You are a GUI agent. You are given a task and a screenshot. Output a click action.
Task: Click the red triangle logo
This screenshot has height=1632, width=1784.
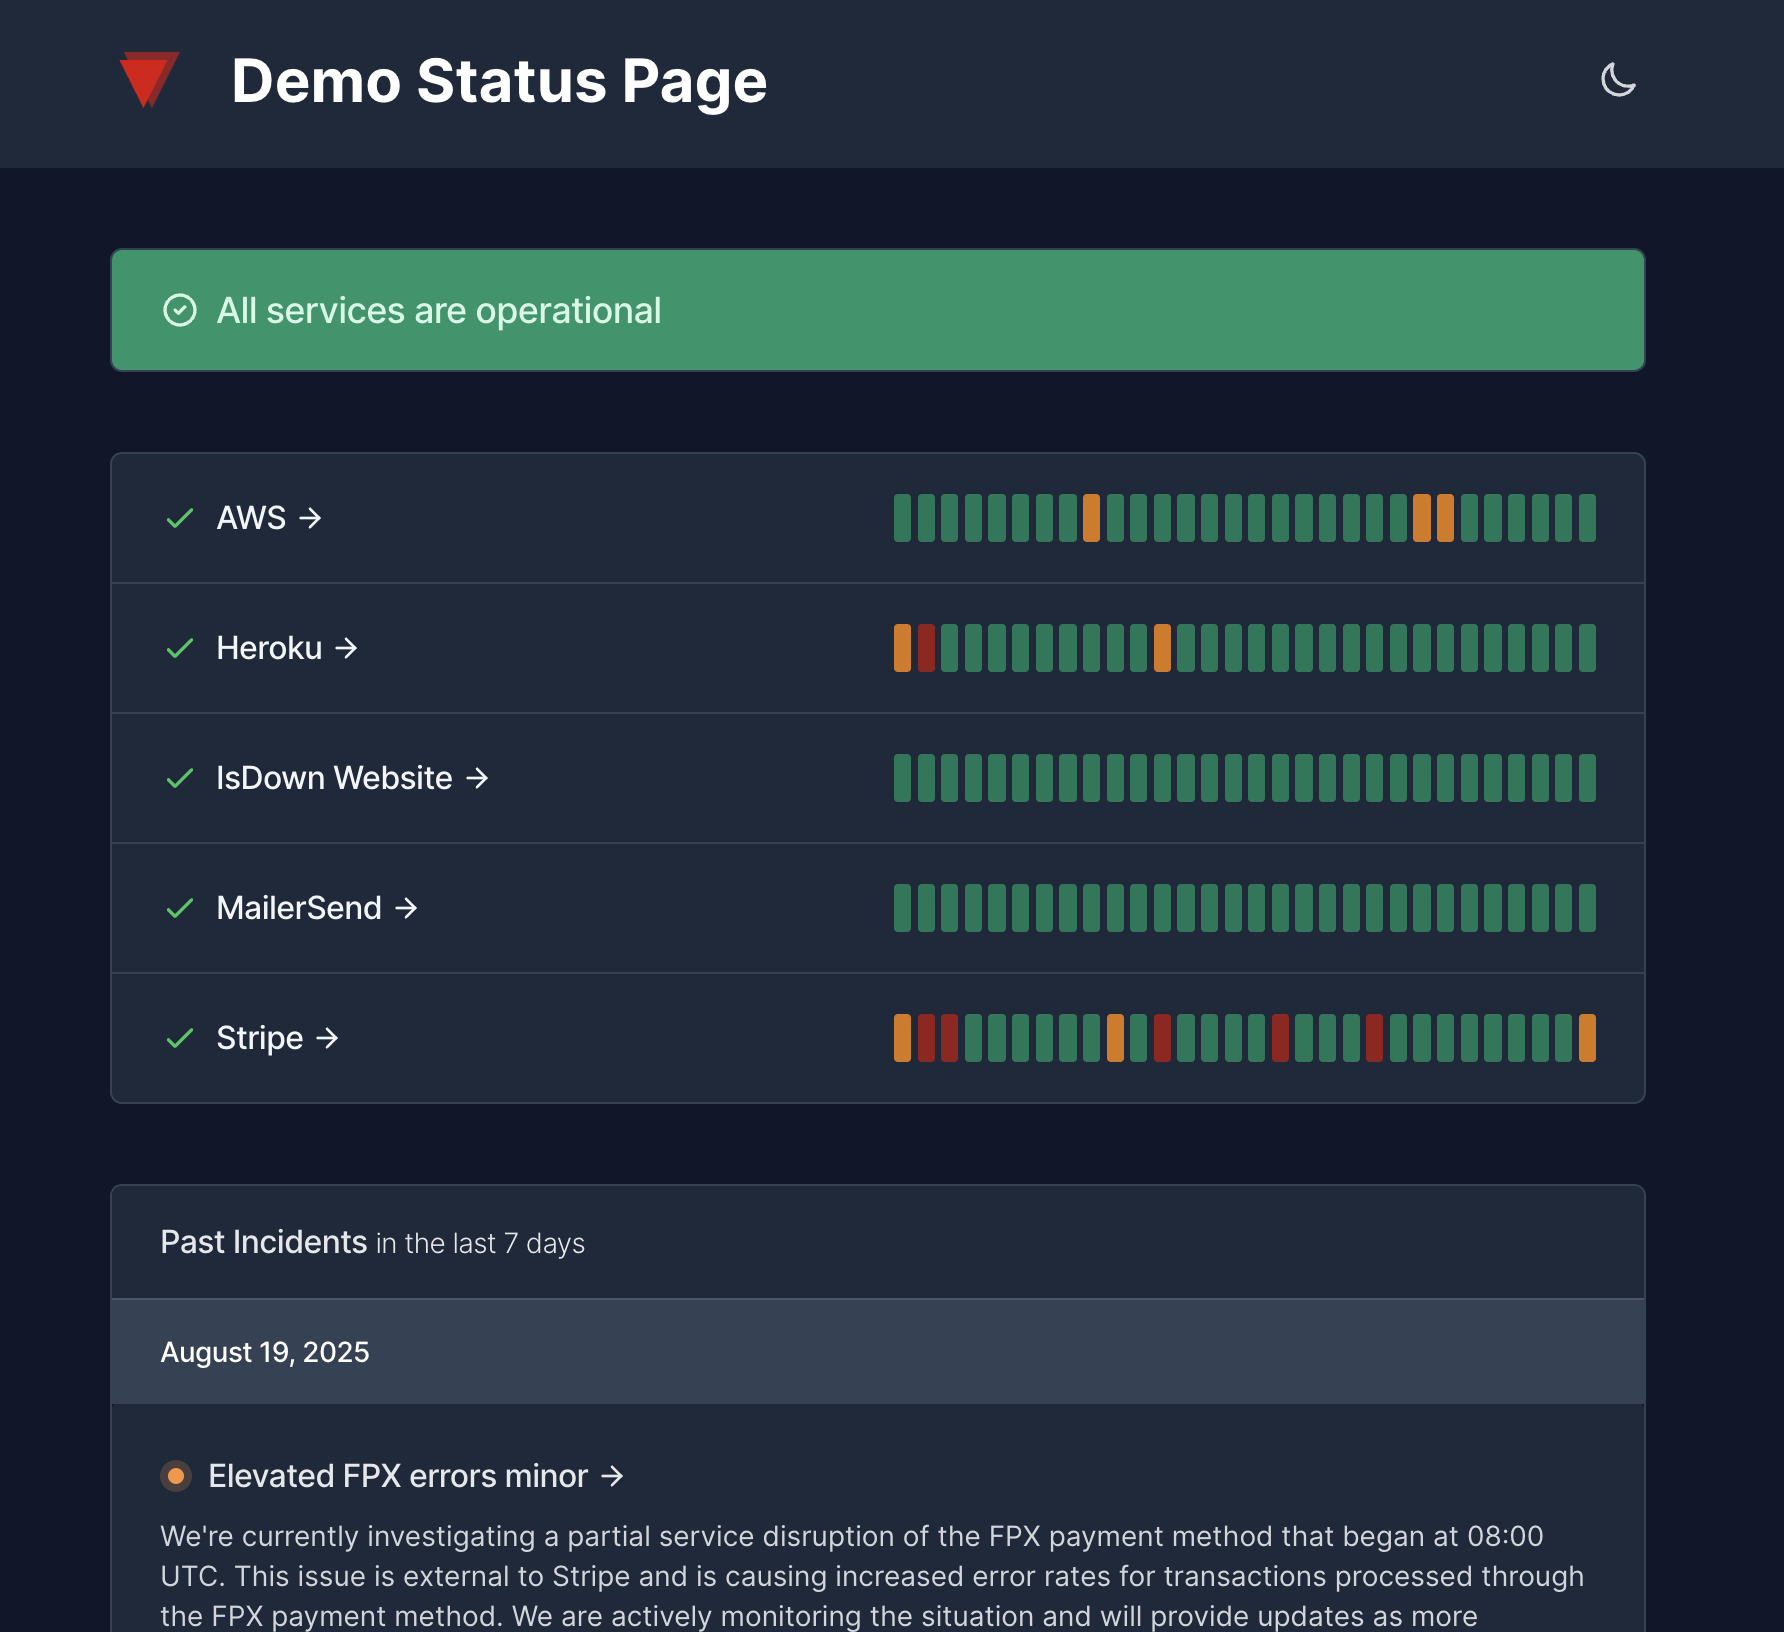pyautogui.click(x=149, y=78)
